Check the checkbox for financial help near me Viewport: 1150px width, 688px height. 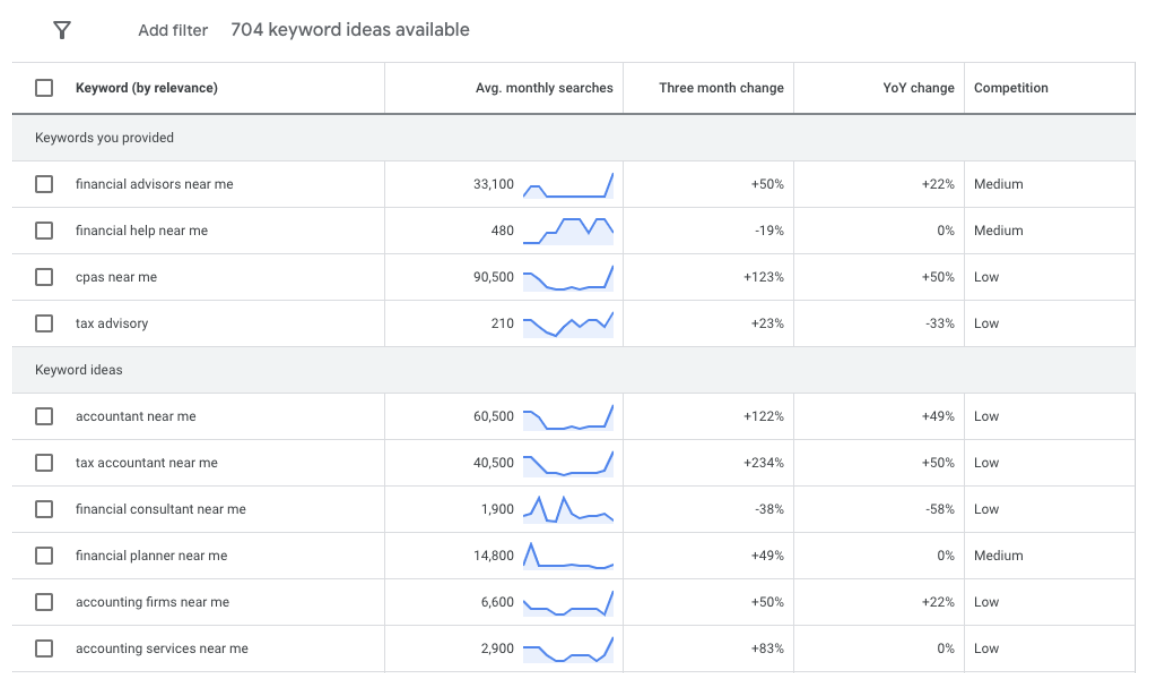tap(44, 230)
